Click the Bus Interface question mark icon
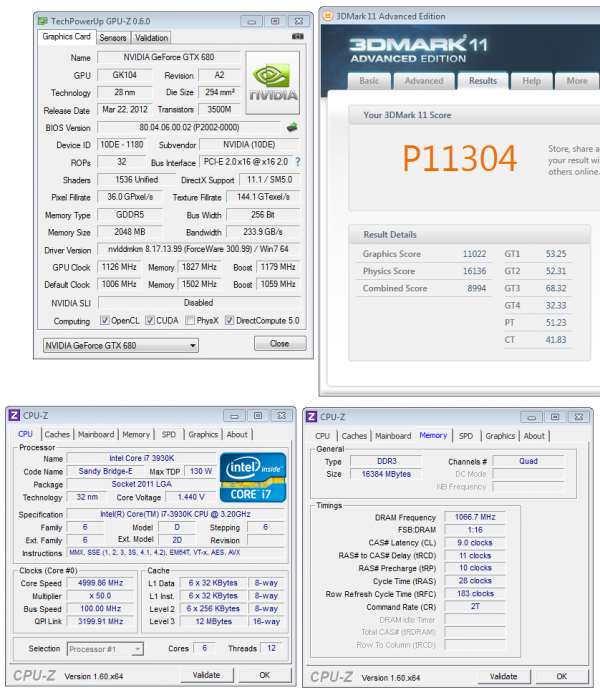 (298, 162)
